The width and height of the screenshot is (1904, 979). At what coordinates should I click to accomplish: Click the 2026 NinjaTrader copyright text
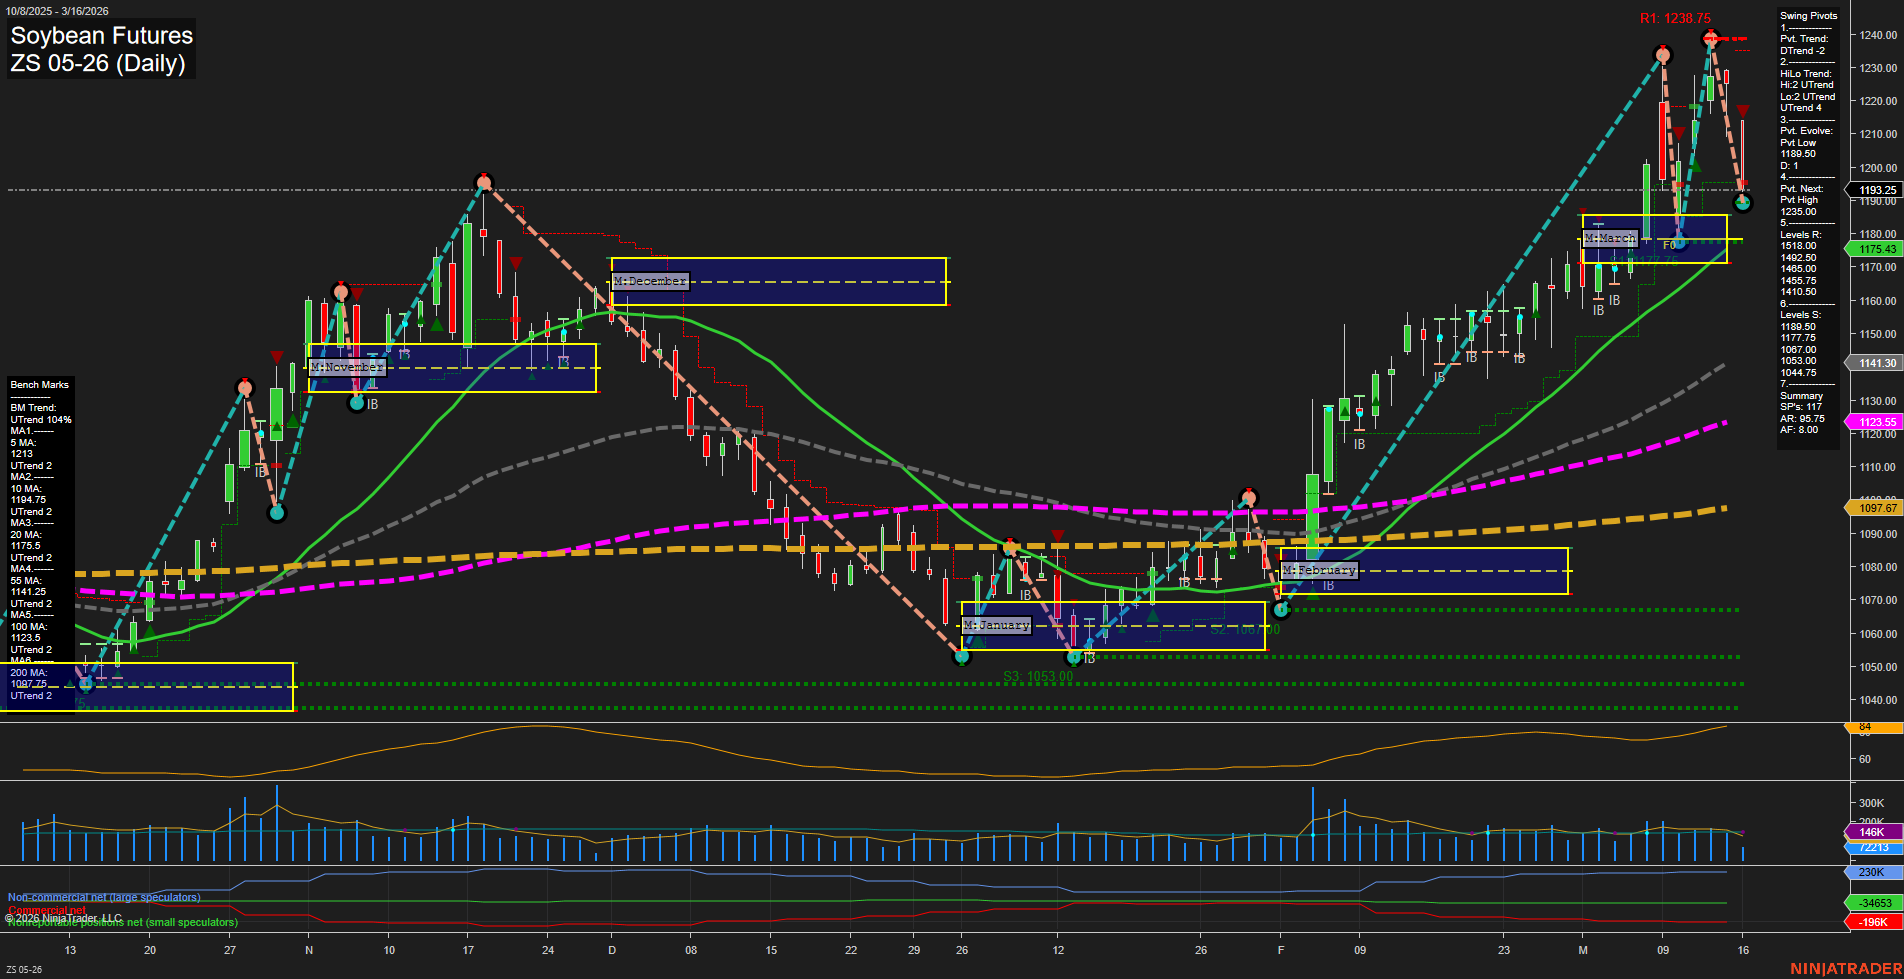click(x=64, y=917)
